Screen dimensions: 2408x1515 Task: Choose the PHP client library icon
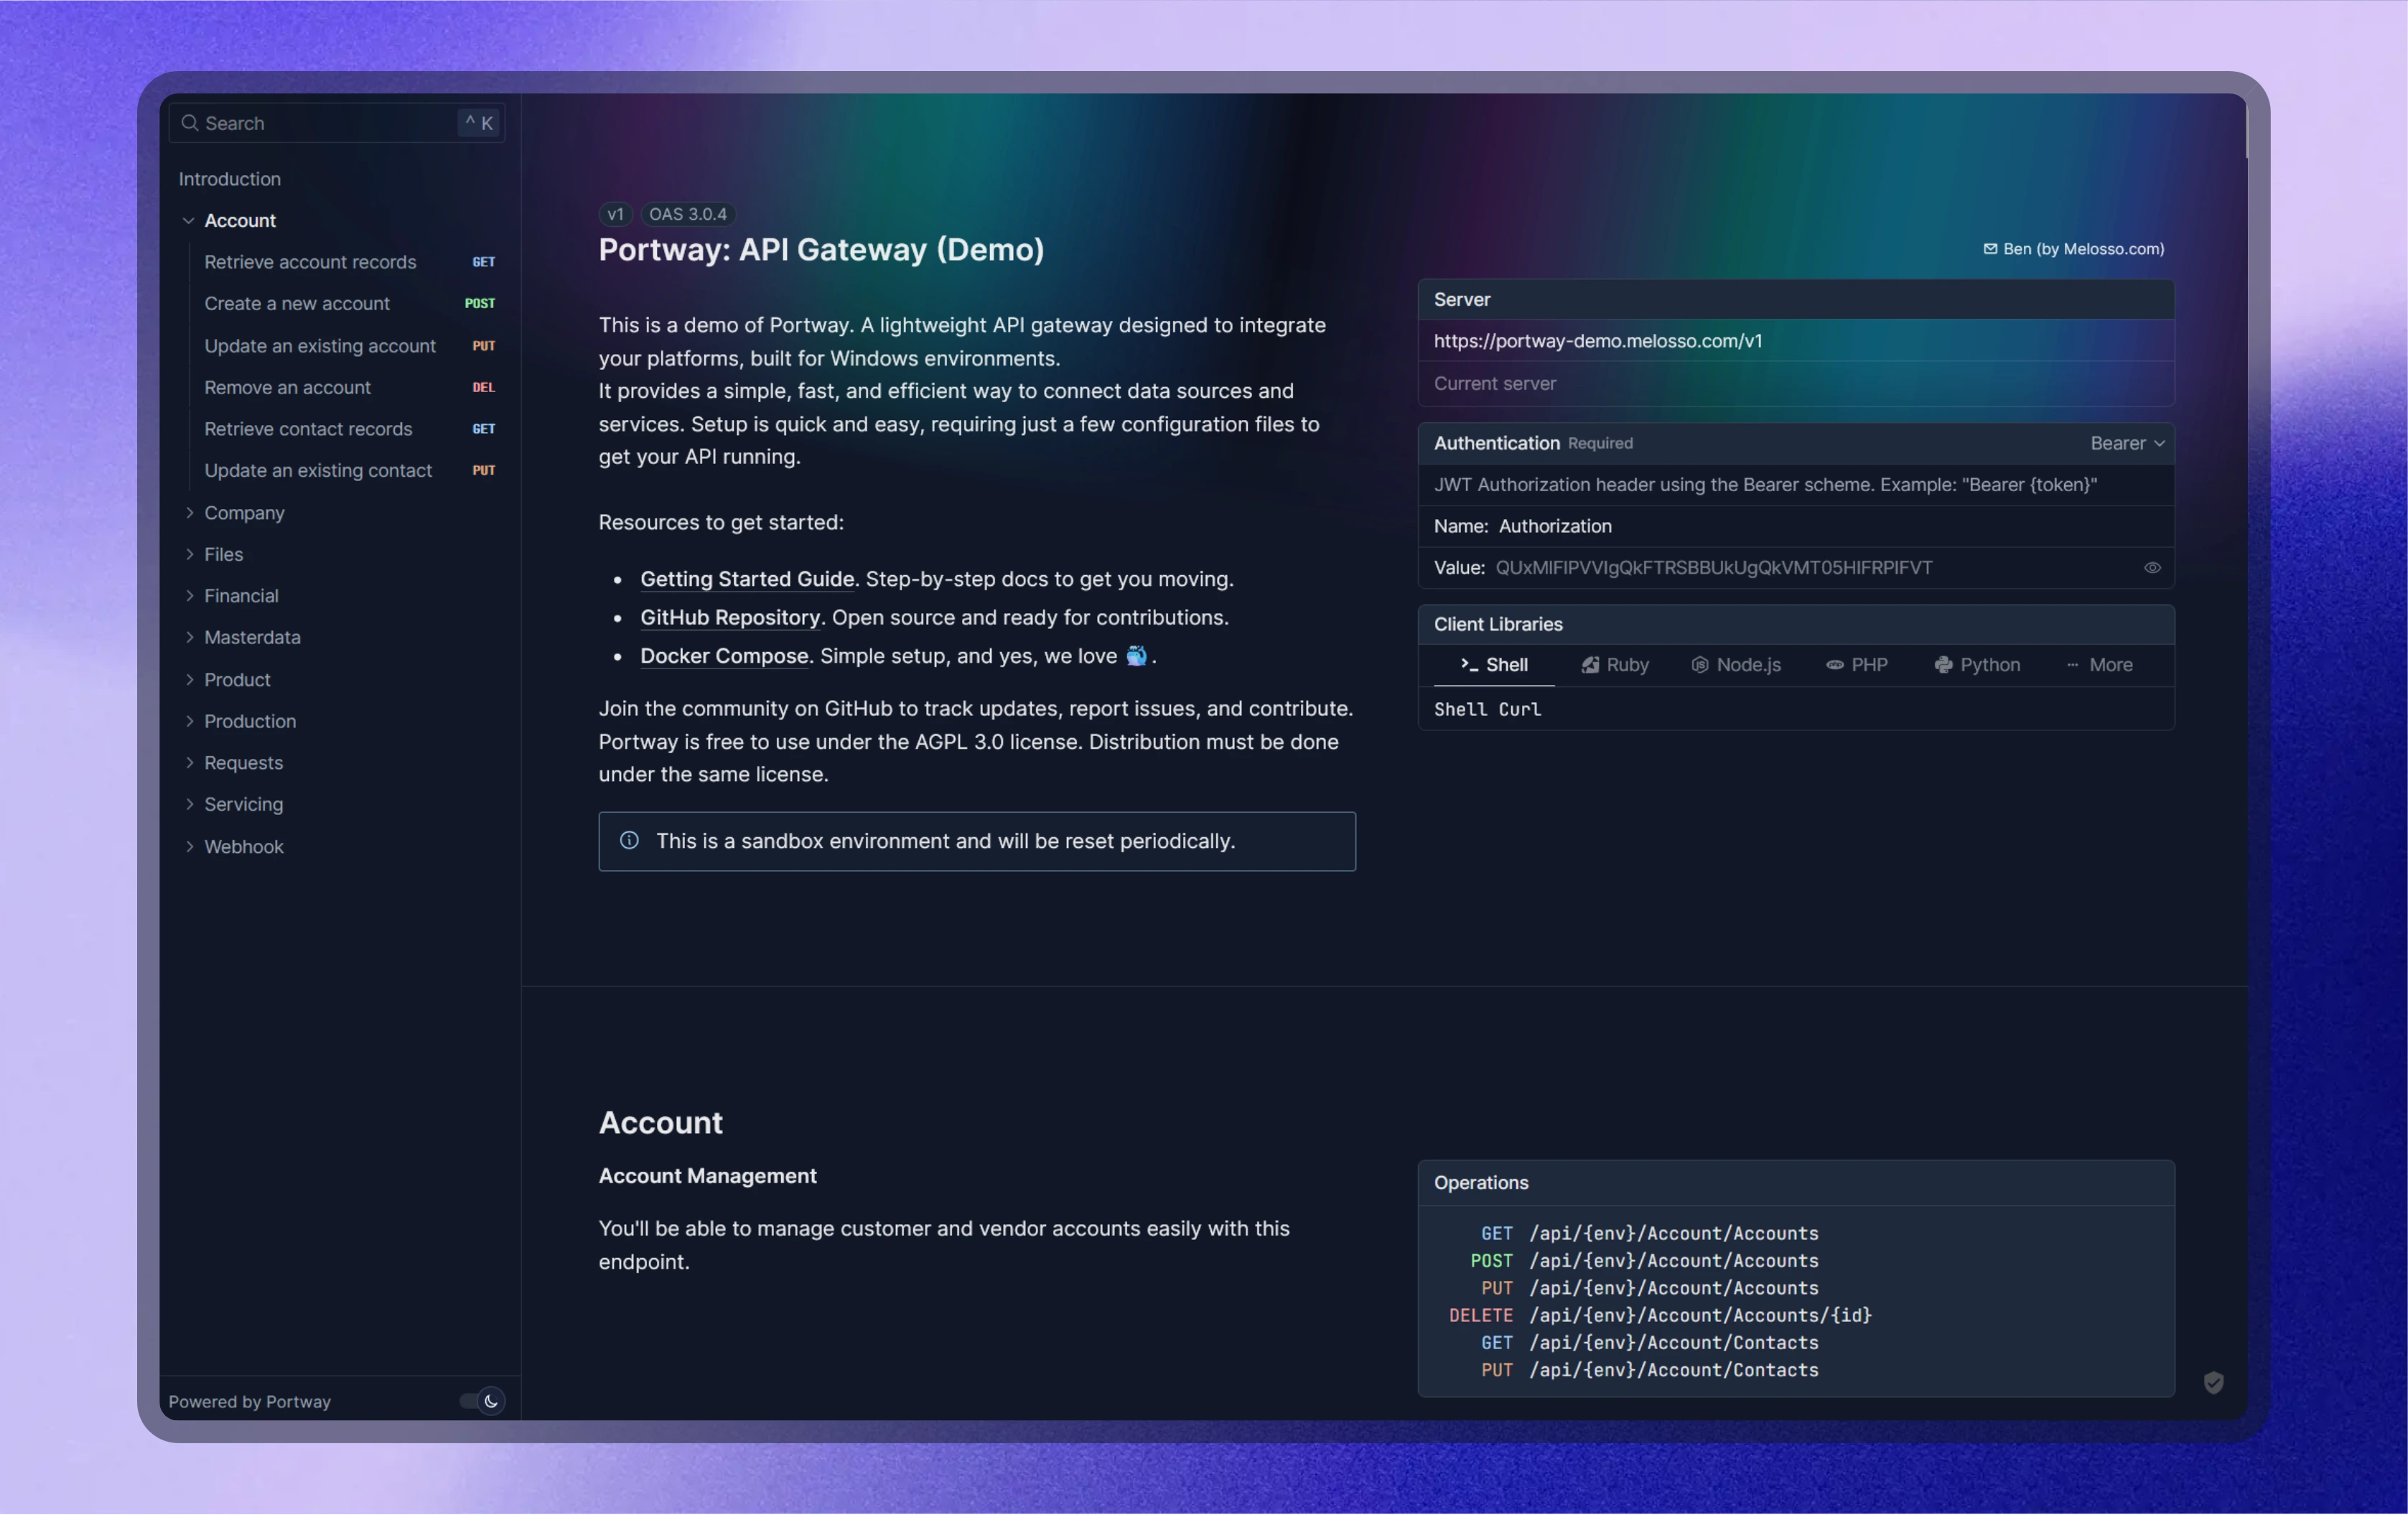pyautogui.click(x=1834, y=665)
